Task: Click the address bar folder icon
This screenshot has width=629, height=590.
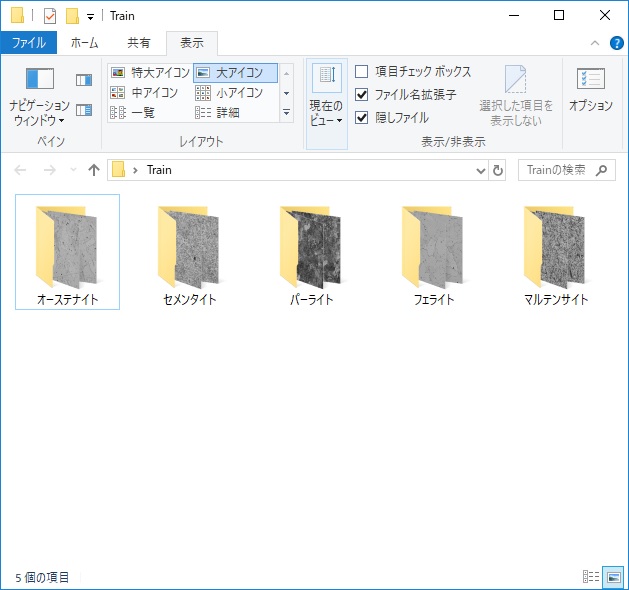Action: coord(118,170)
